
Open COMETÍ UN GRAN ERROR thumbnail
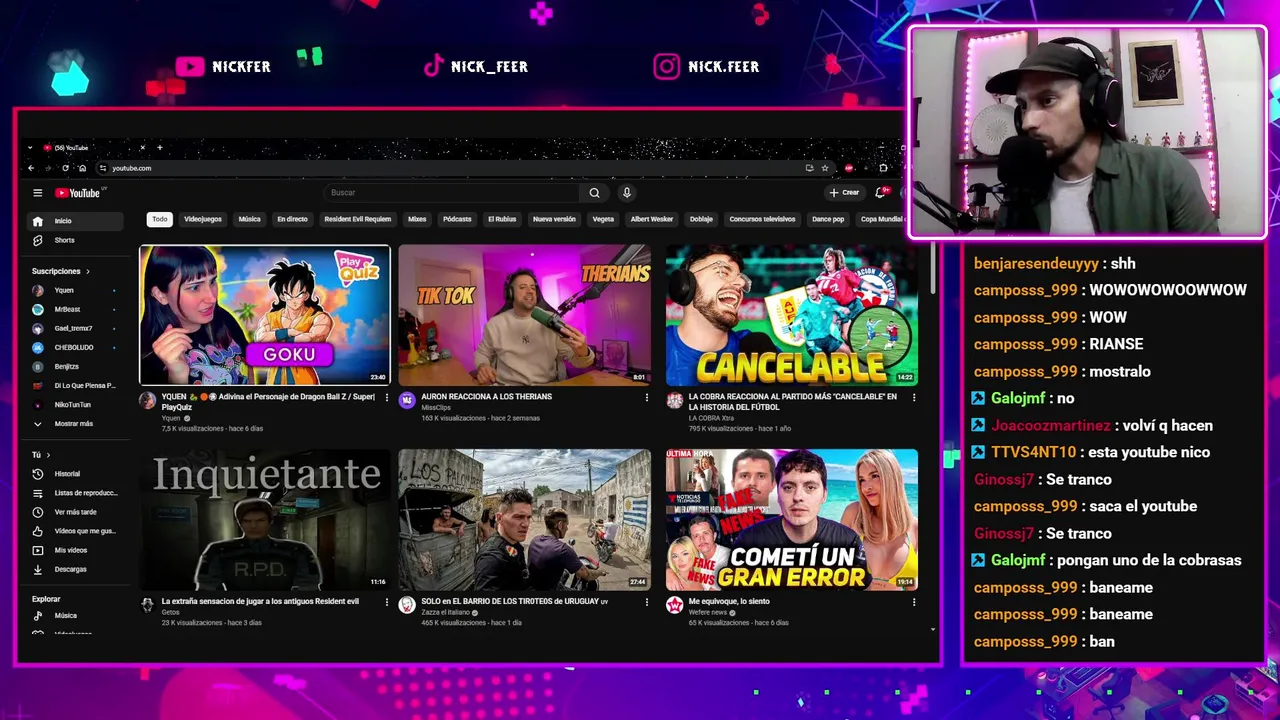pos(792,519)
